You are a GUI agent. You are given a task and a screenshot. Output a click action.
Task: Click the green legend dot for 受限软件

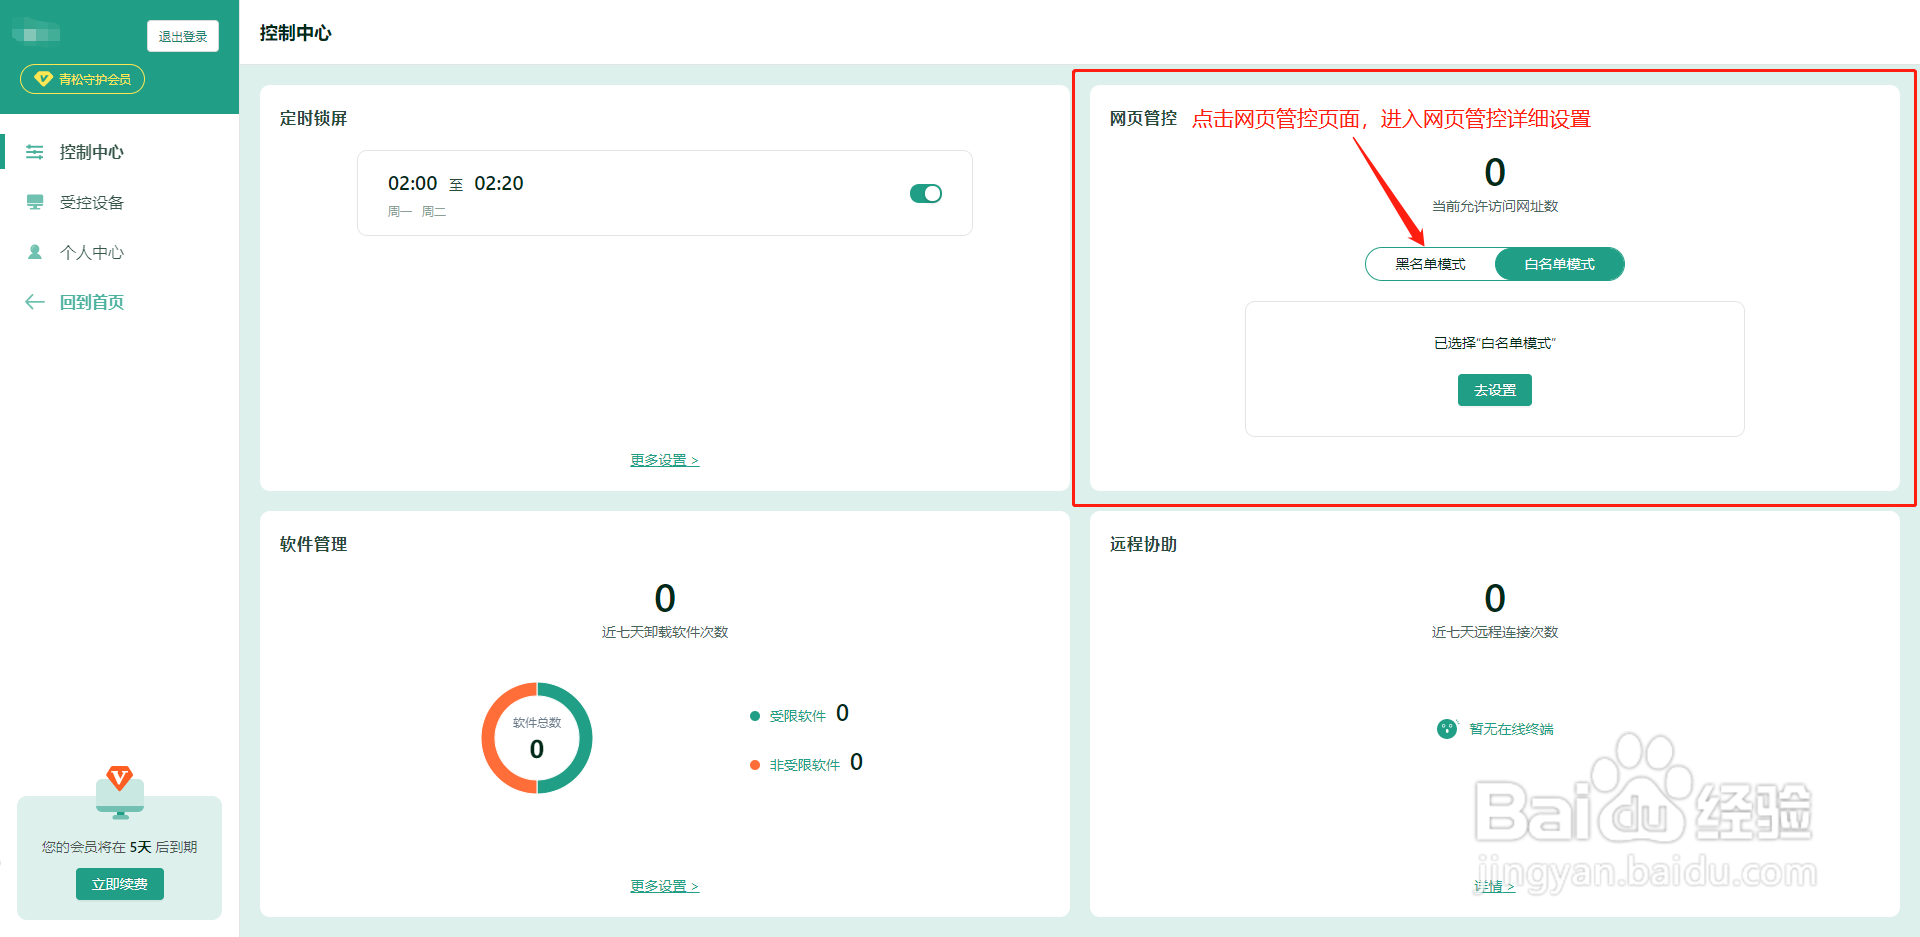(x=755, y=716)
